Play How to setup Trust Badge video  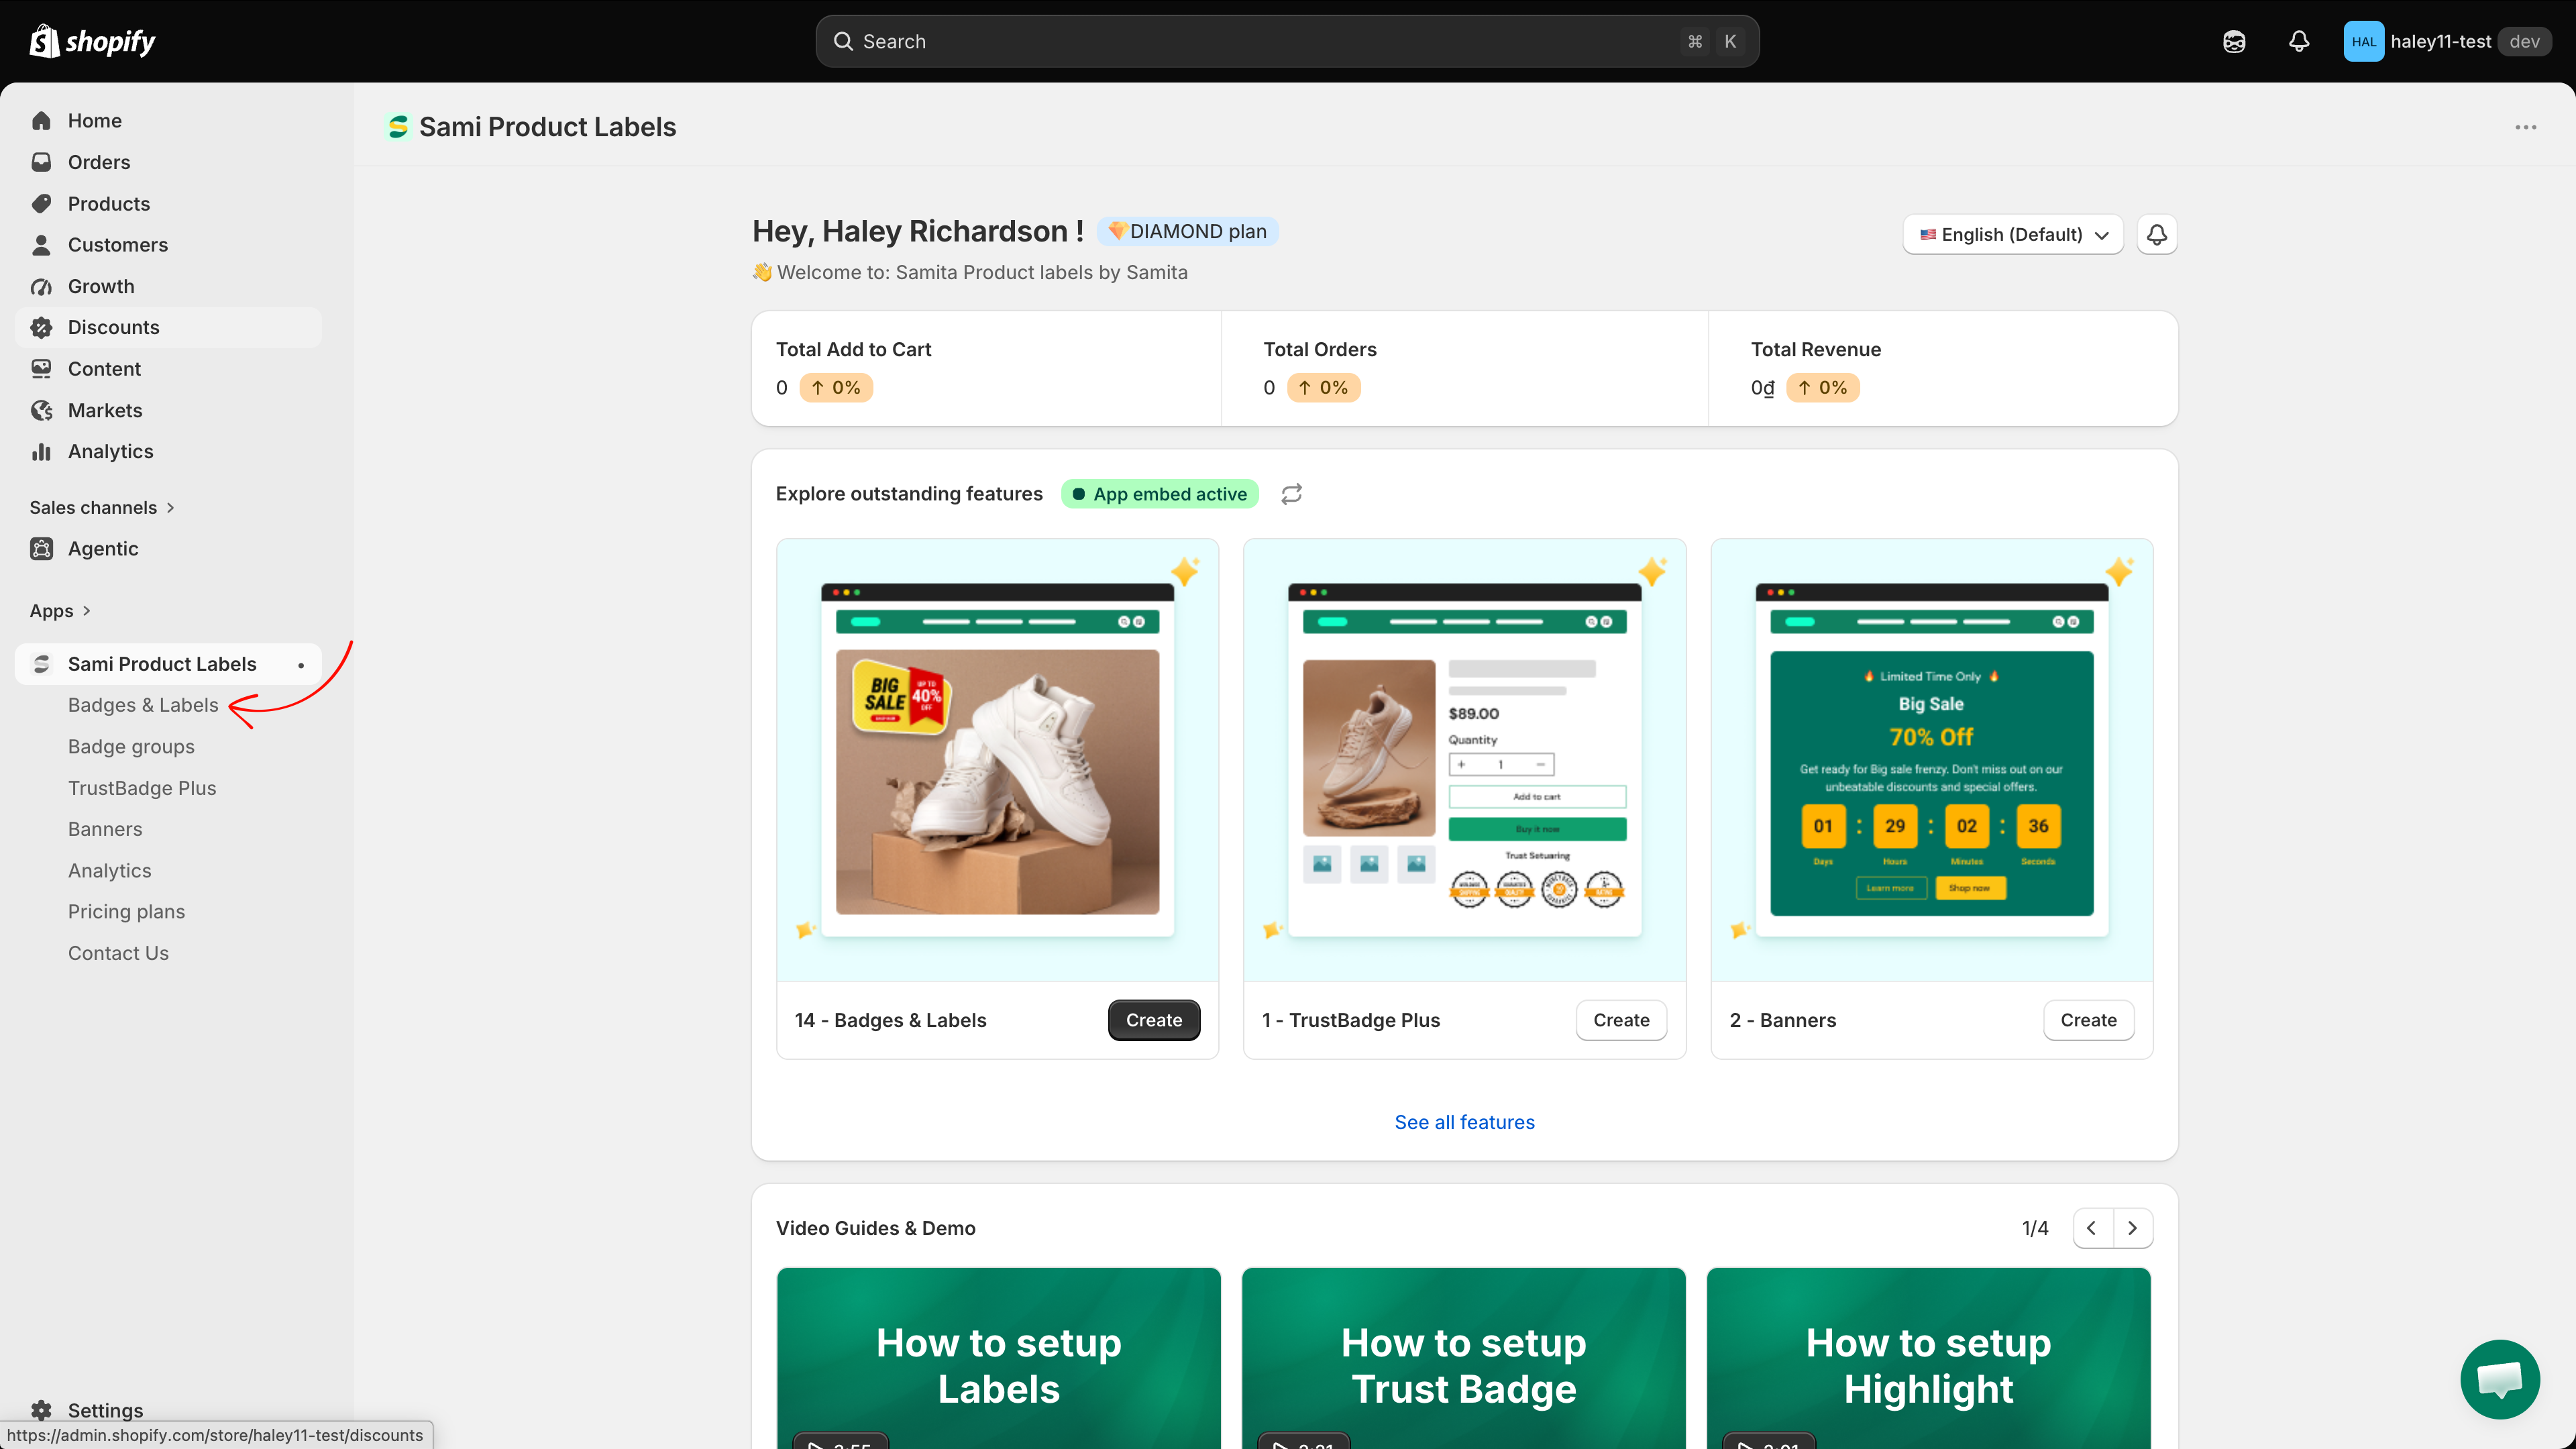coord(1463,1358)
